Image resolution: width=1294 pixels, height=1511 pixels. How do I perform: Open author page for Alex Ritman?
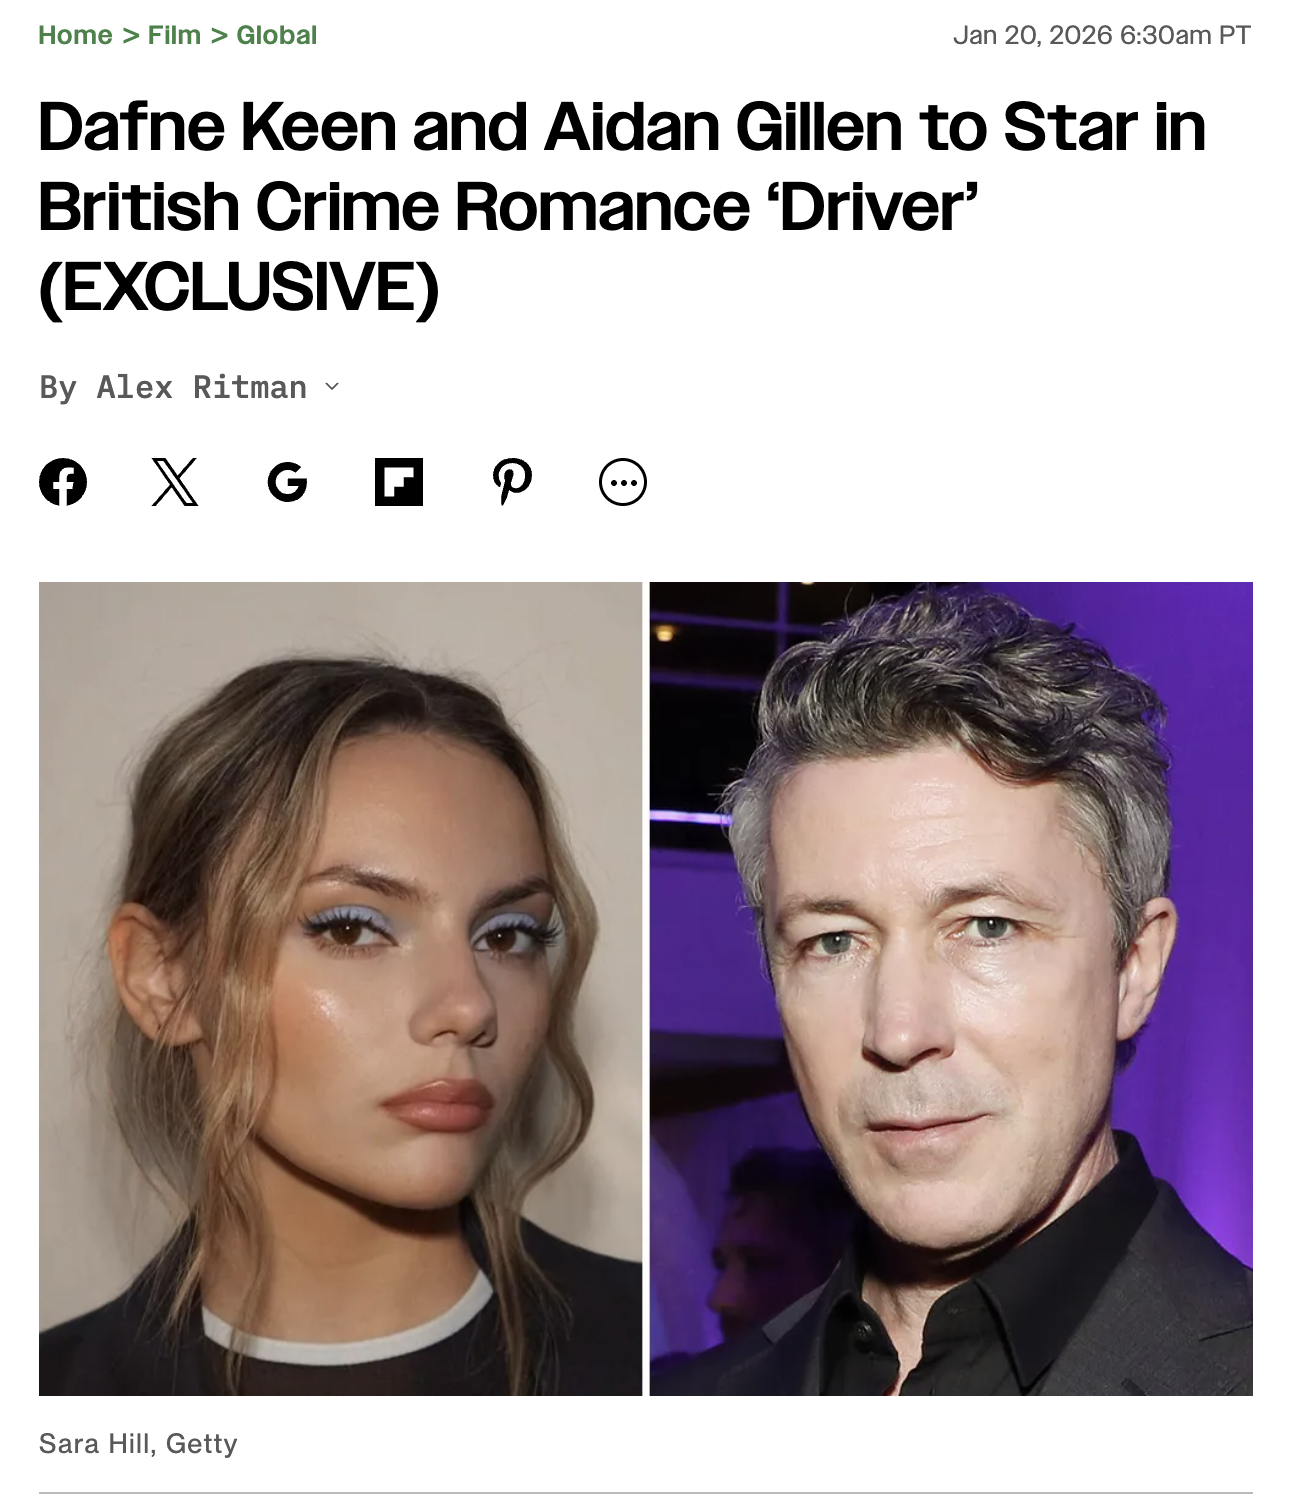[202, 387]
